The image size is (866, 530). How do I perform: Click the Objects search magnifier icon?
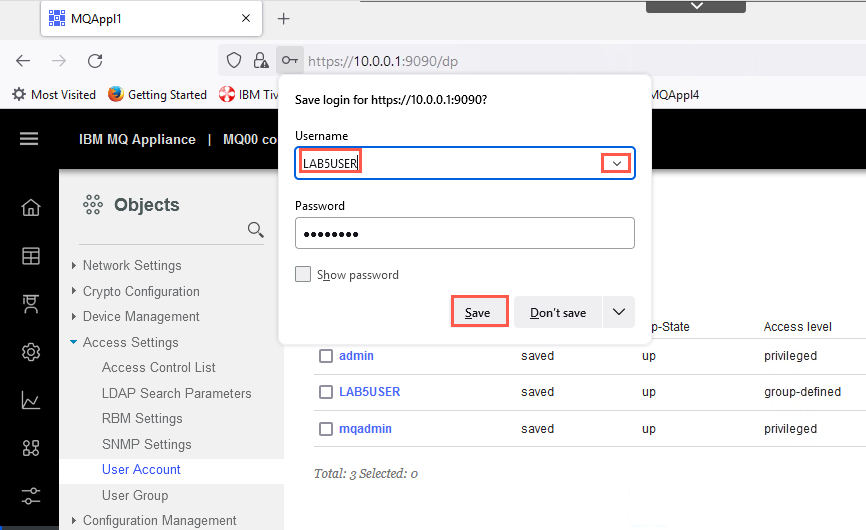click(255, 229)
